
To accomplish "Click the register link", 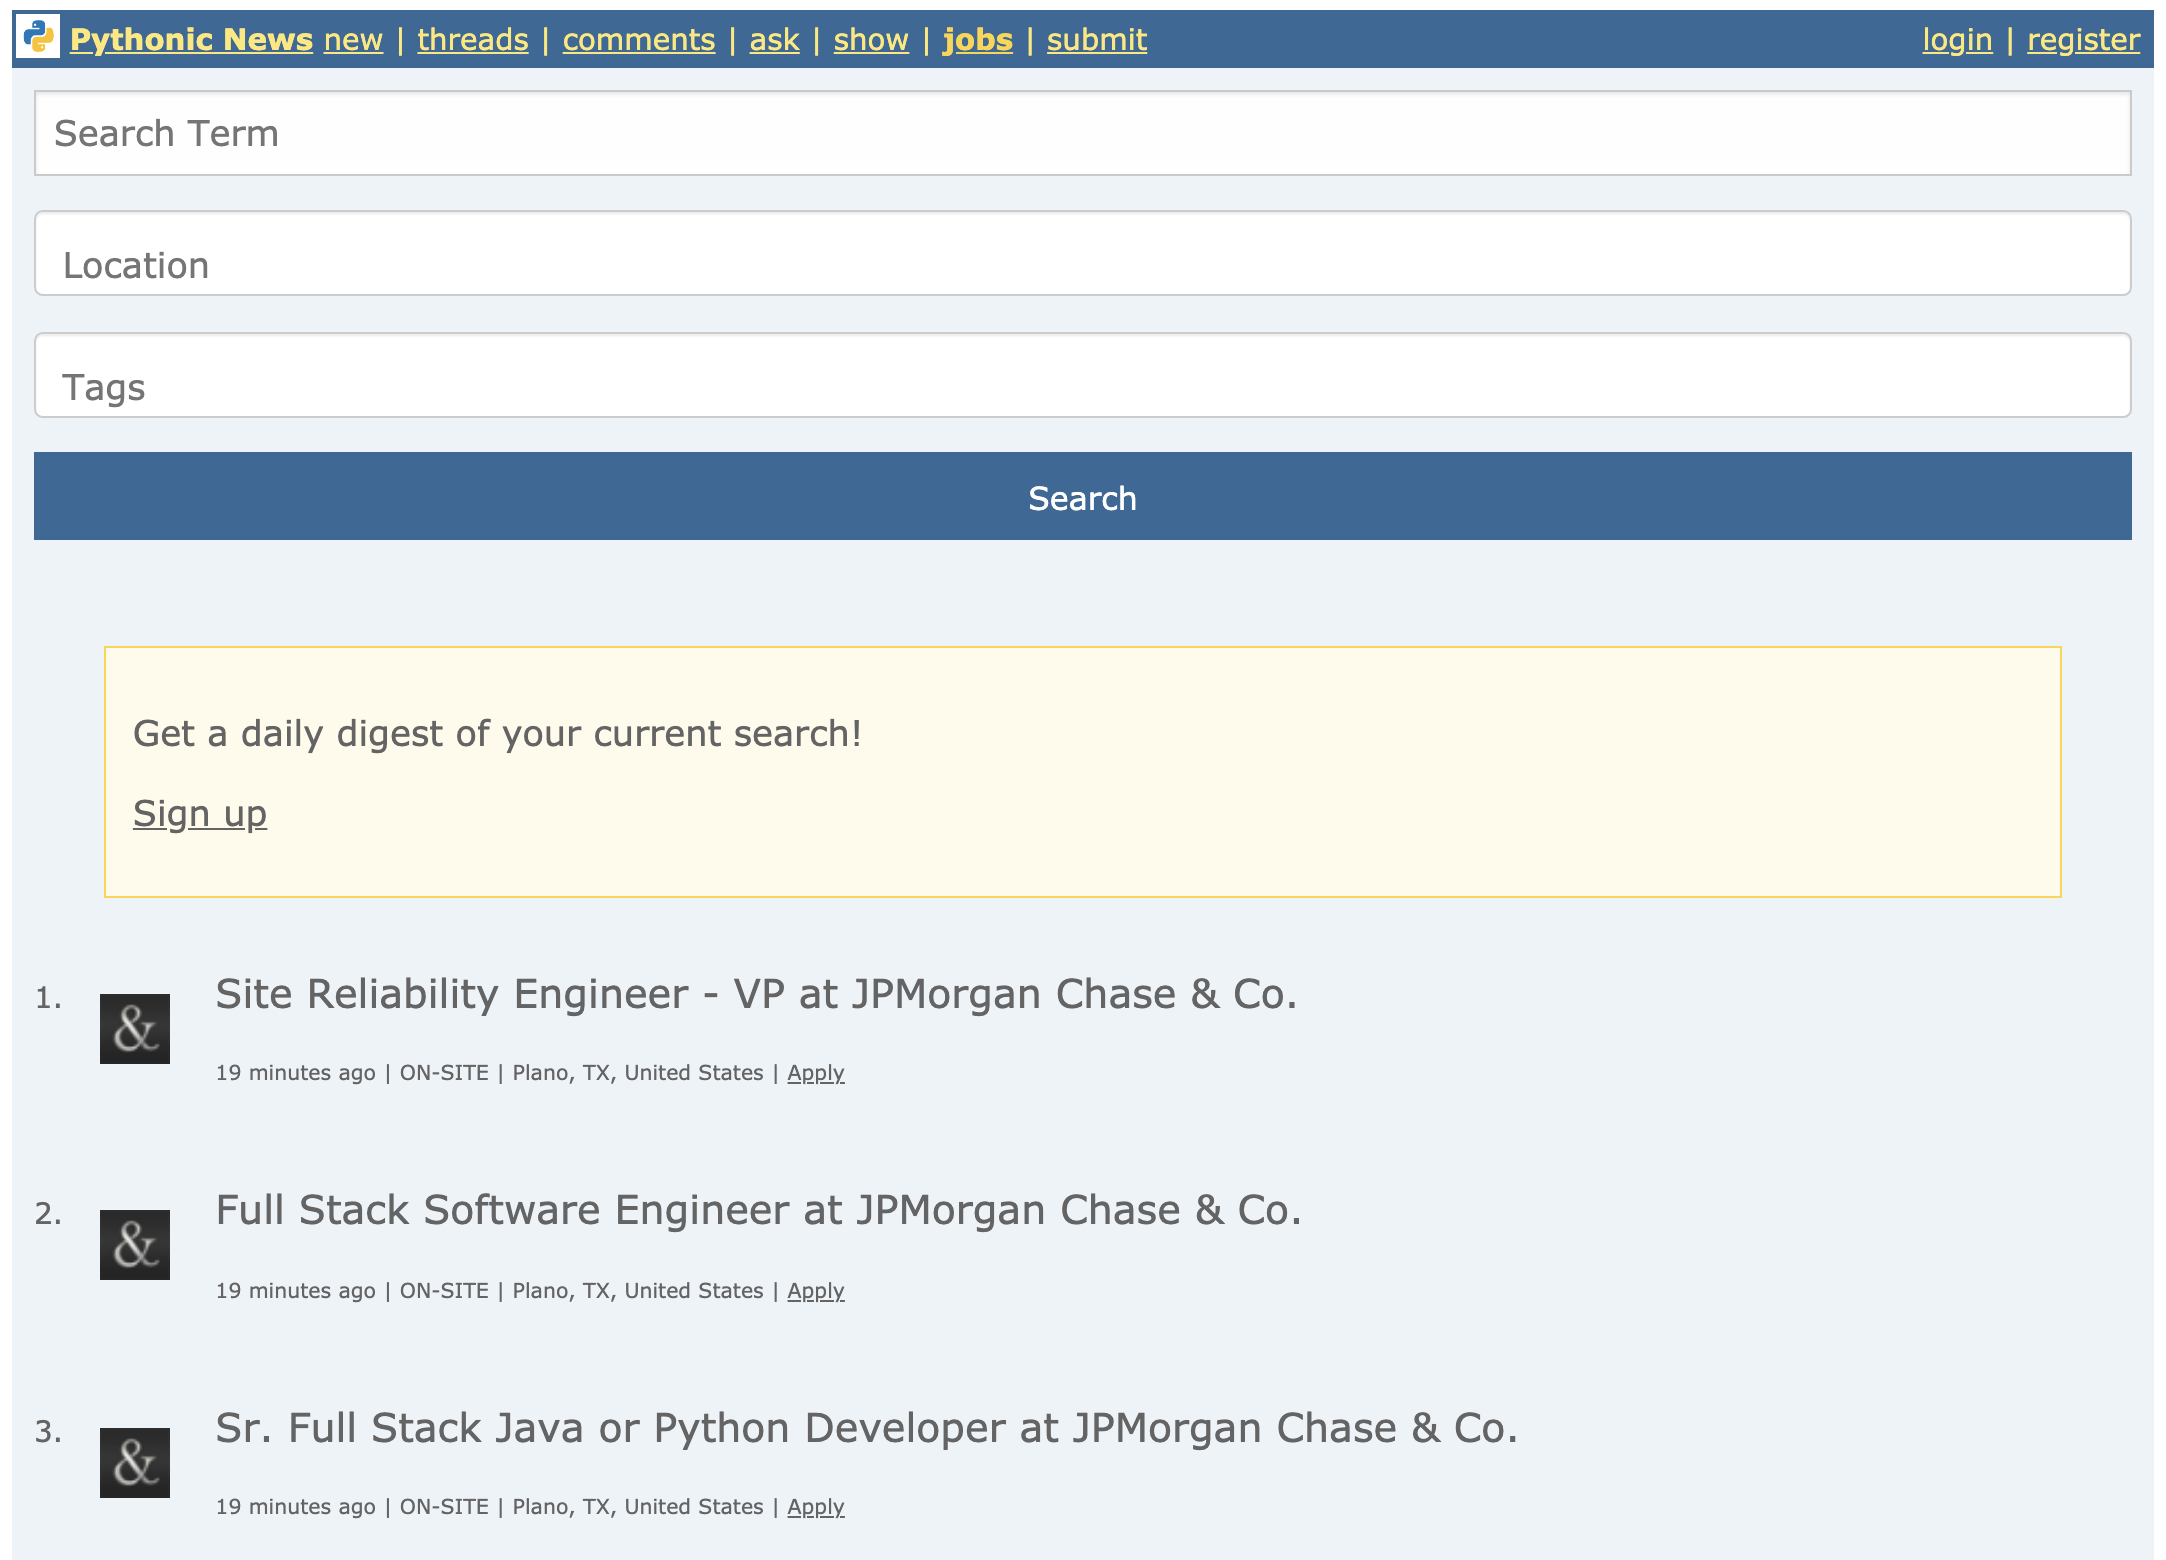I will click(2082, 40).
